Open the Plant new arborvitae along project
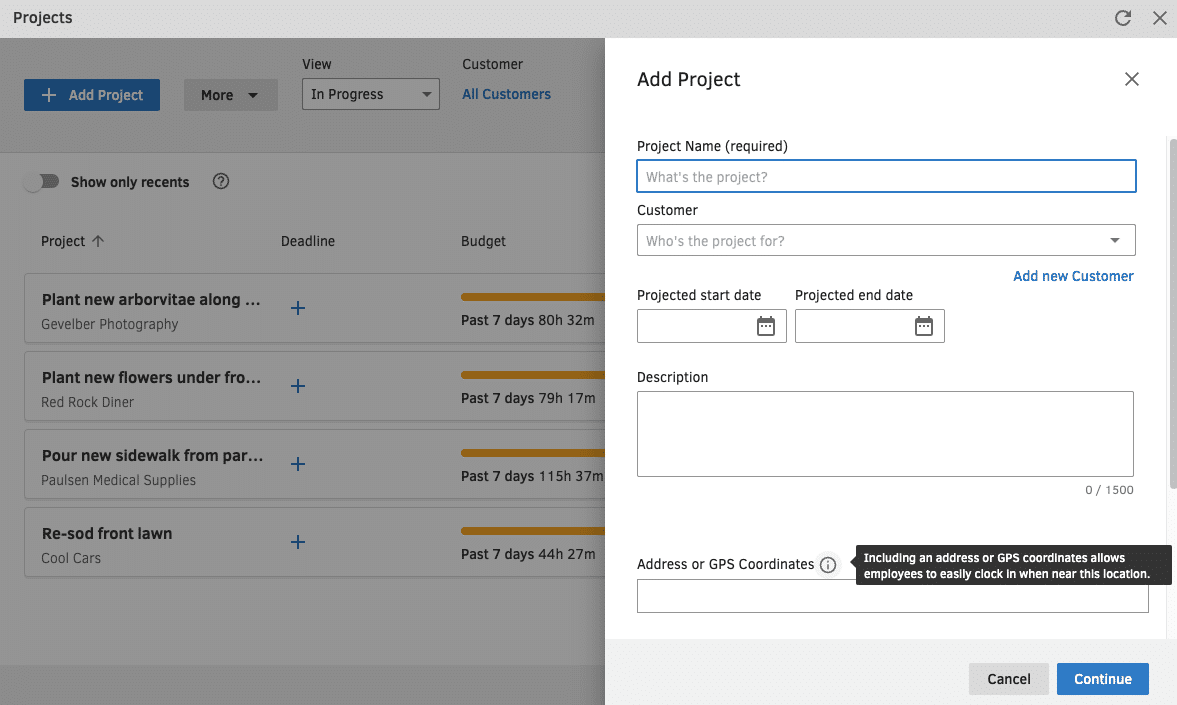The height and width of the screenshot is (705, 1177). tap(151, 300)
